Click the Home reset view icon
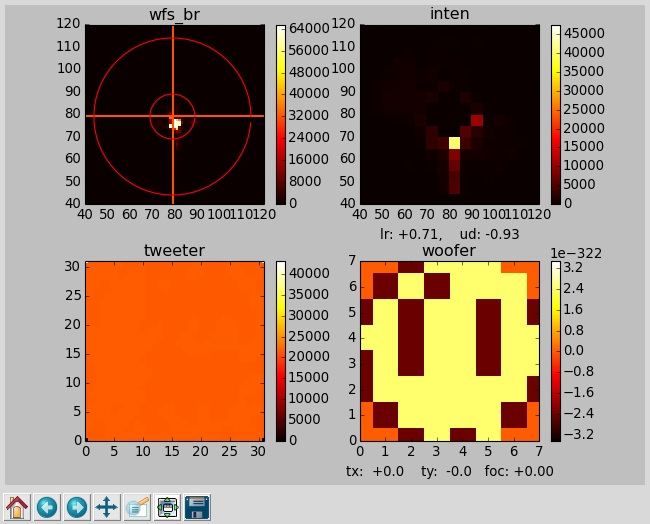650x524 pixels. [x=17, y=507]
